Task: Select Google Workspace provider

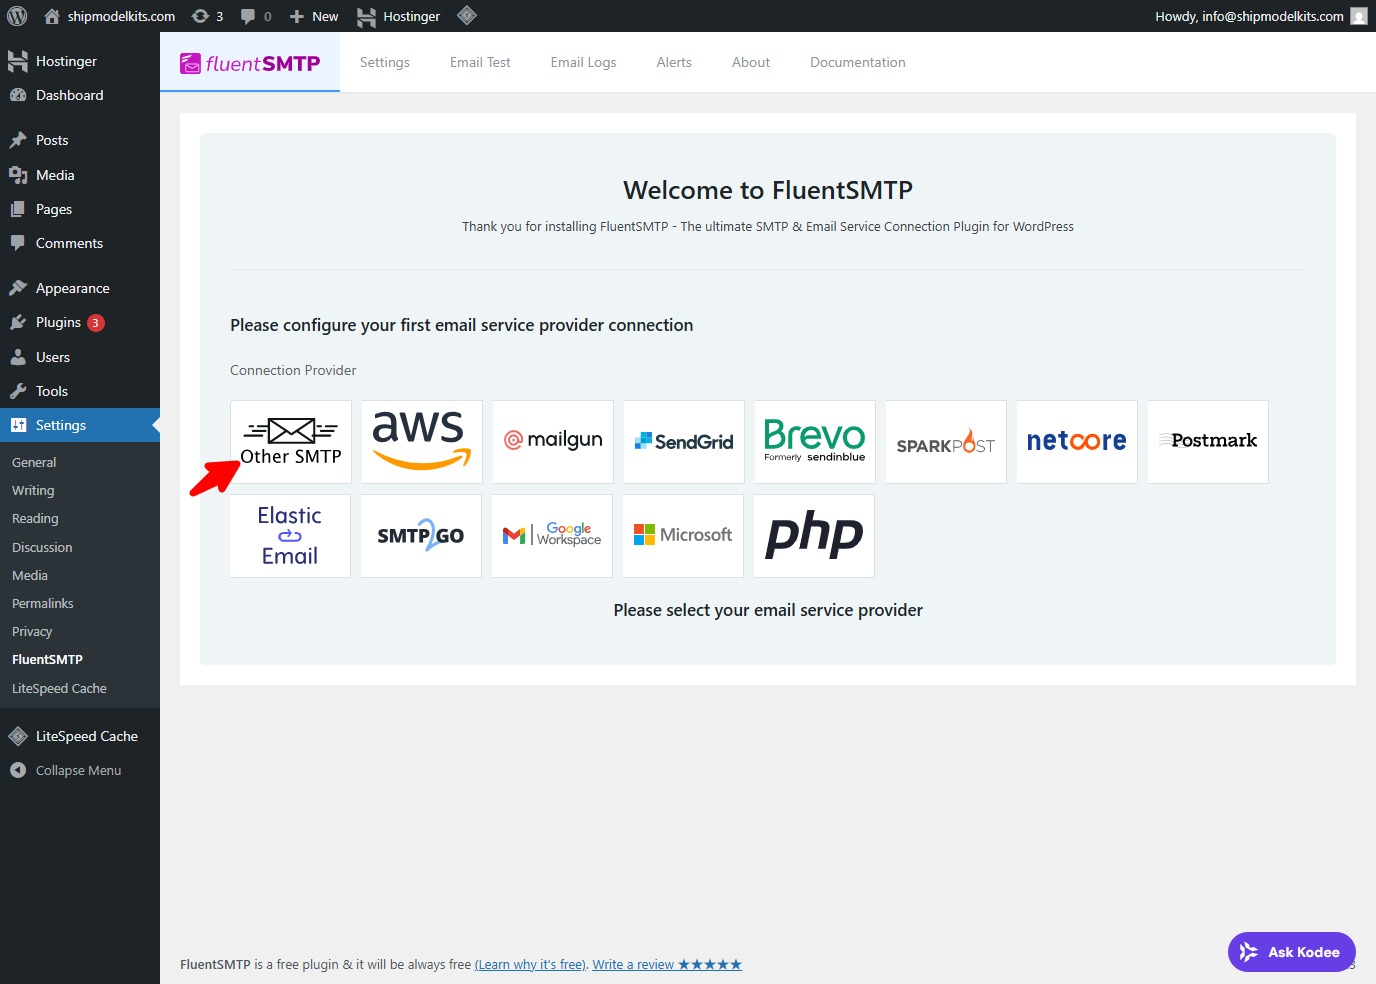Action: 551,535
